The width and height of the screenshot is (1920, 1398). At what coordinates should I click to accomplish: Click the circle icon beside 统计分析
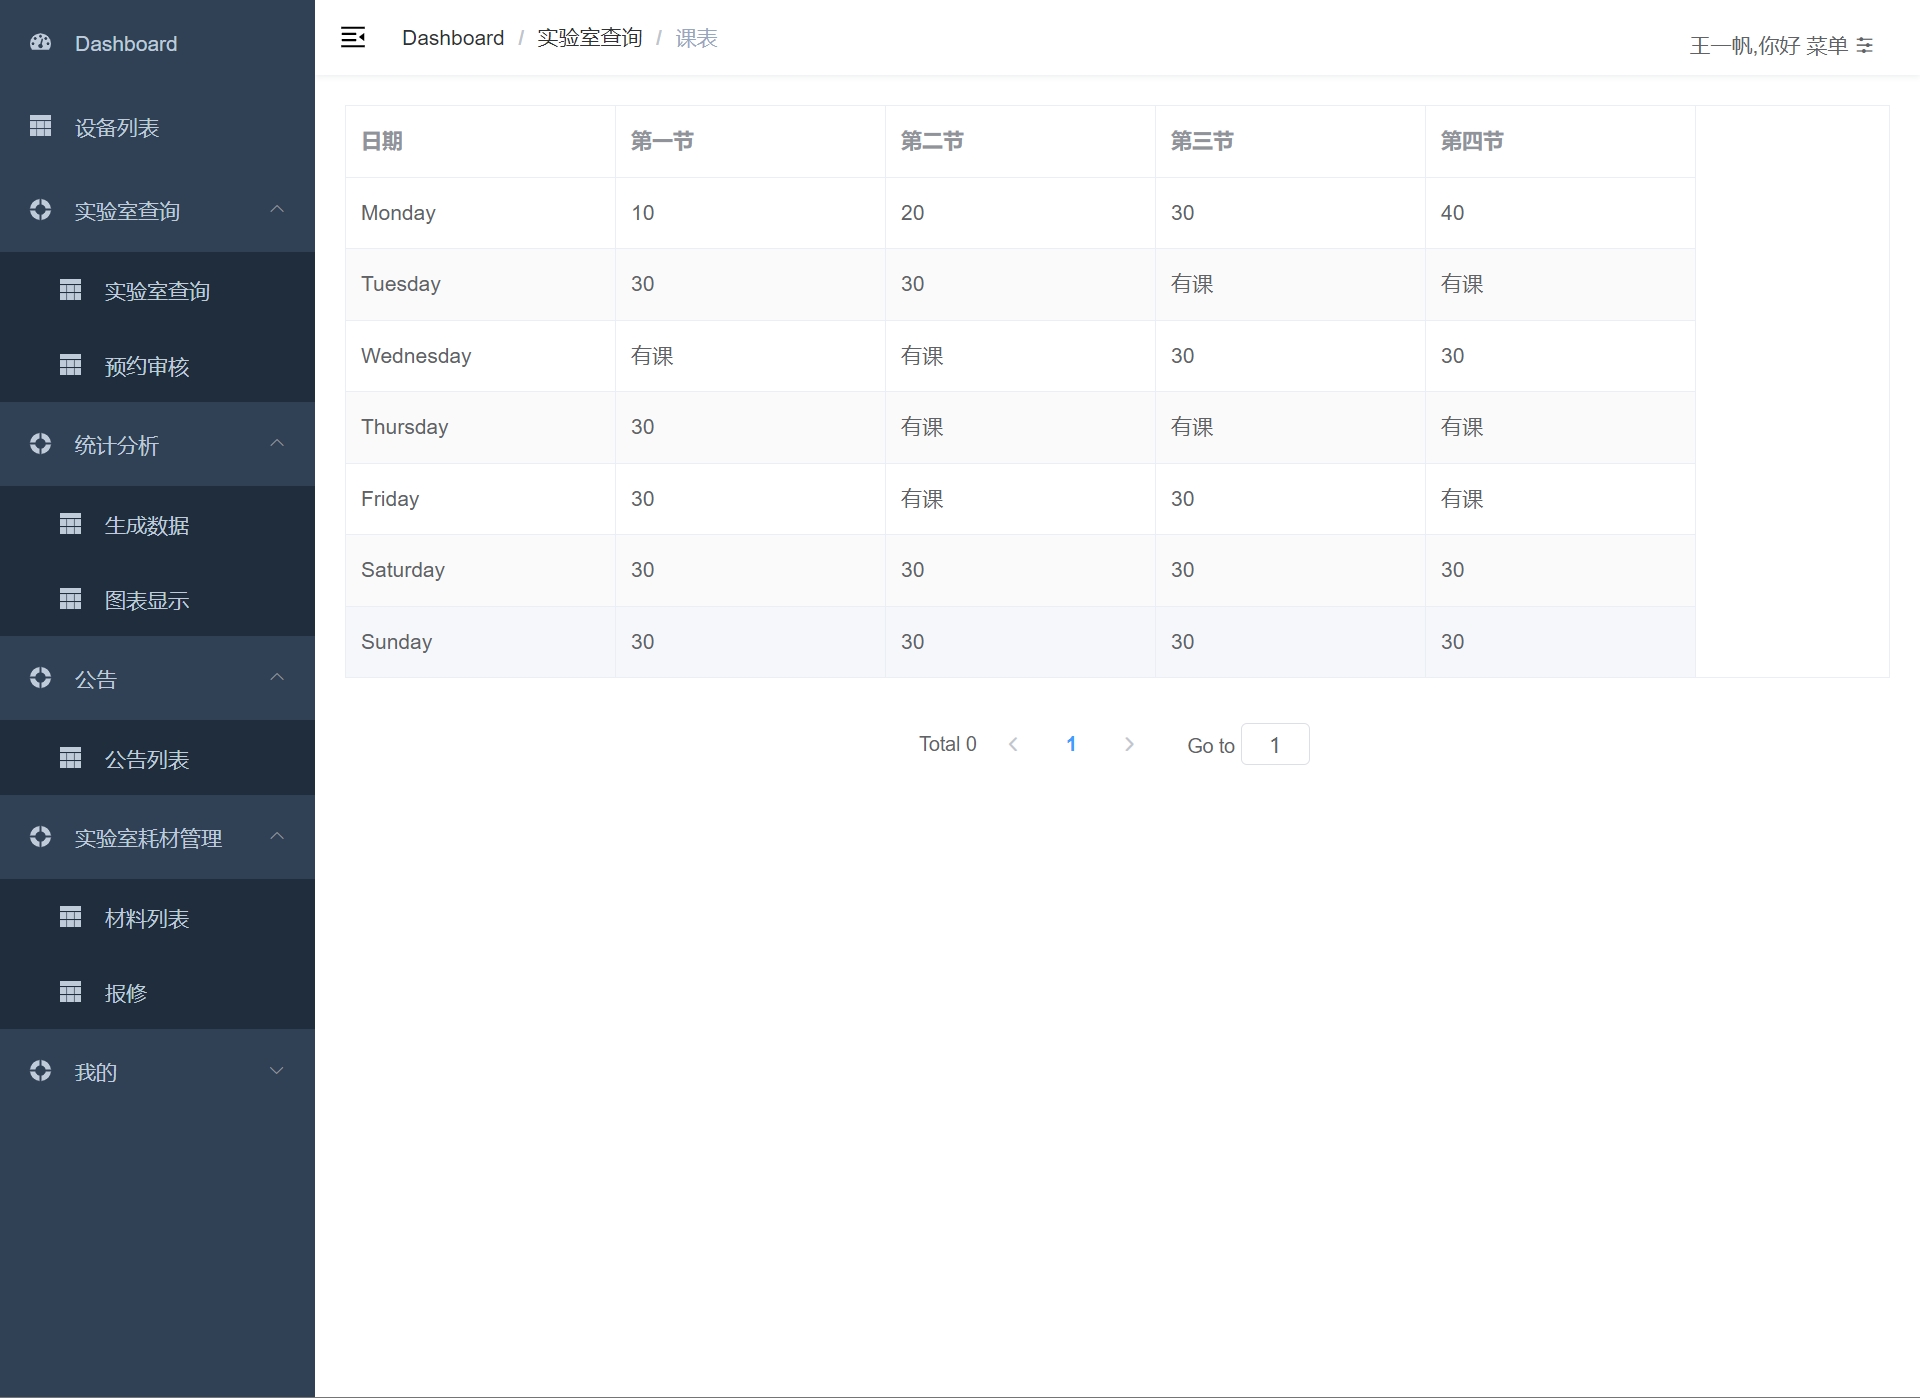[x=40, y=444]
